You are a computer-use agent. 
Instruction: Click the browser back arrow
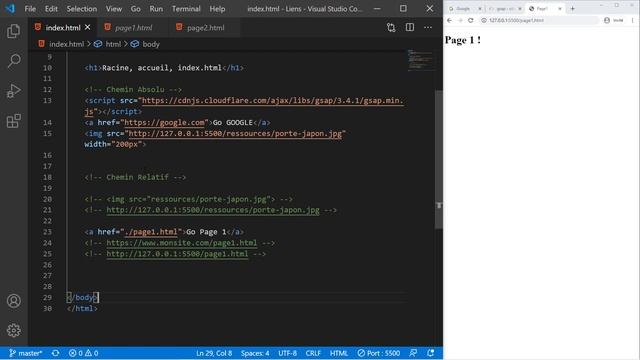point(449,20)
